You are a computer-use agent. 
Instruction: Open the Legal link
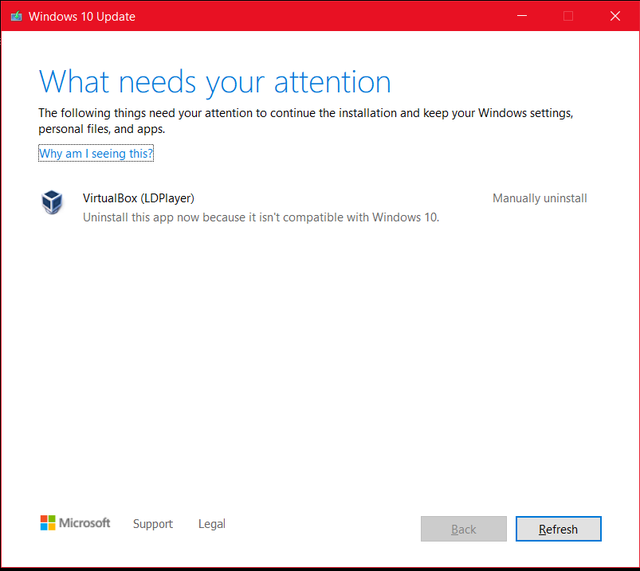click(x=211, y=524)
